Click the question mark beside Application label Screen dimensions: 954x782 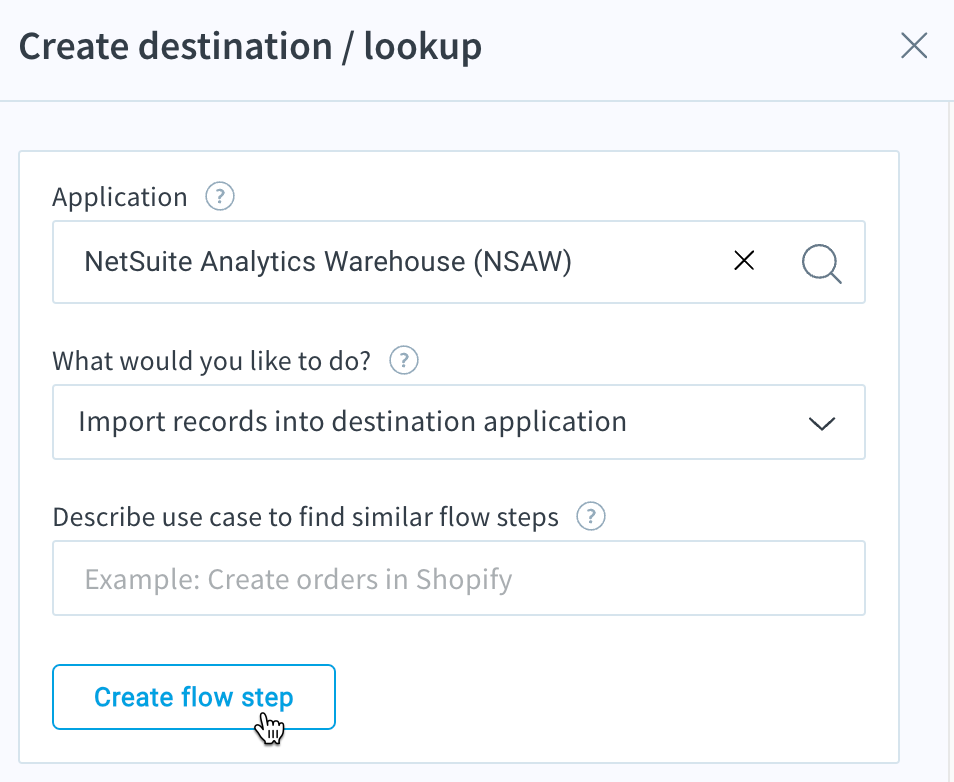219,196
